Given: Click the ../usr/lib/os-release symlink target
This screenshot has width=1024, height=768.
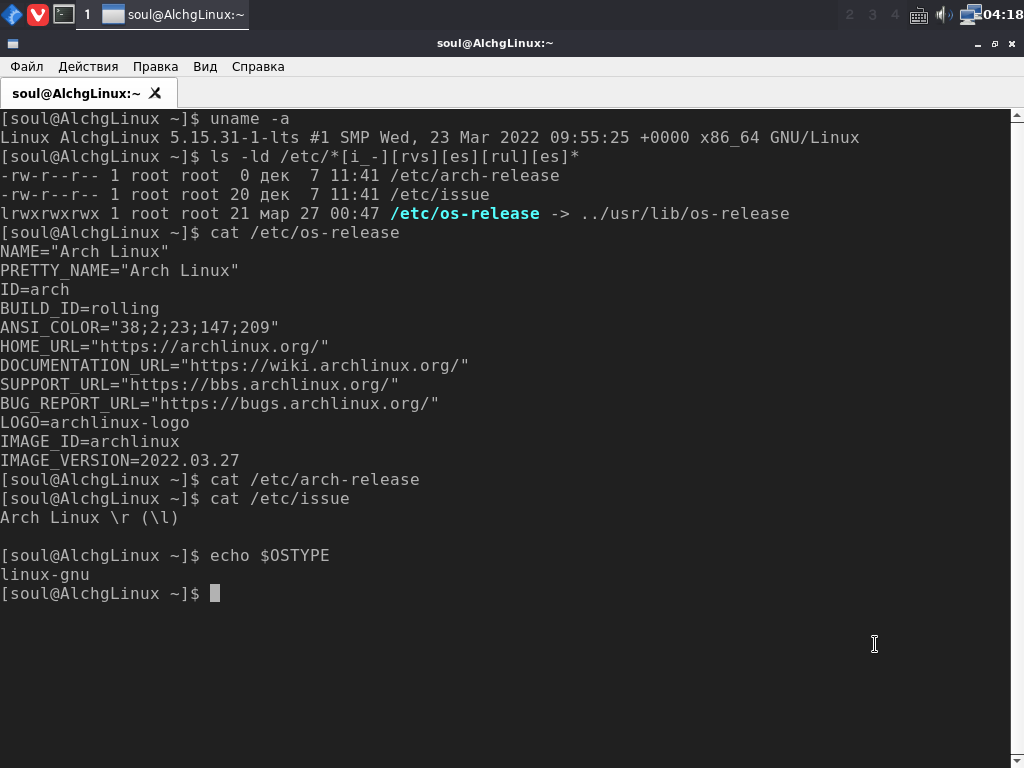Looking at the screenshot, I should pos(685,214).
